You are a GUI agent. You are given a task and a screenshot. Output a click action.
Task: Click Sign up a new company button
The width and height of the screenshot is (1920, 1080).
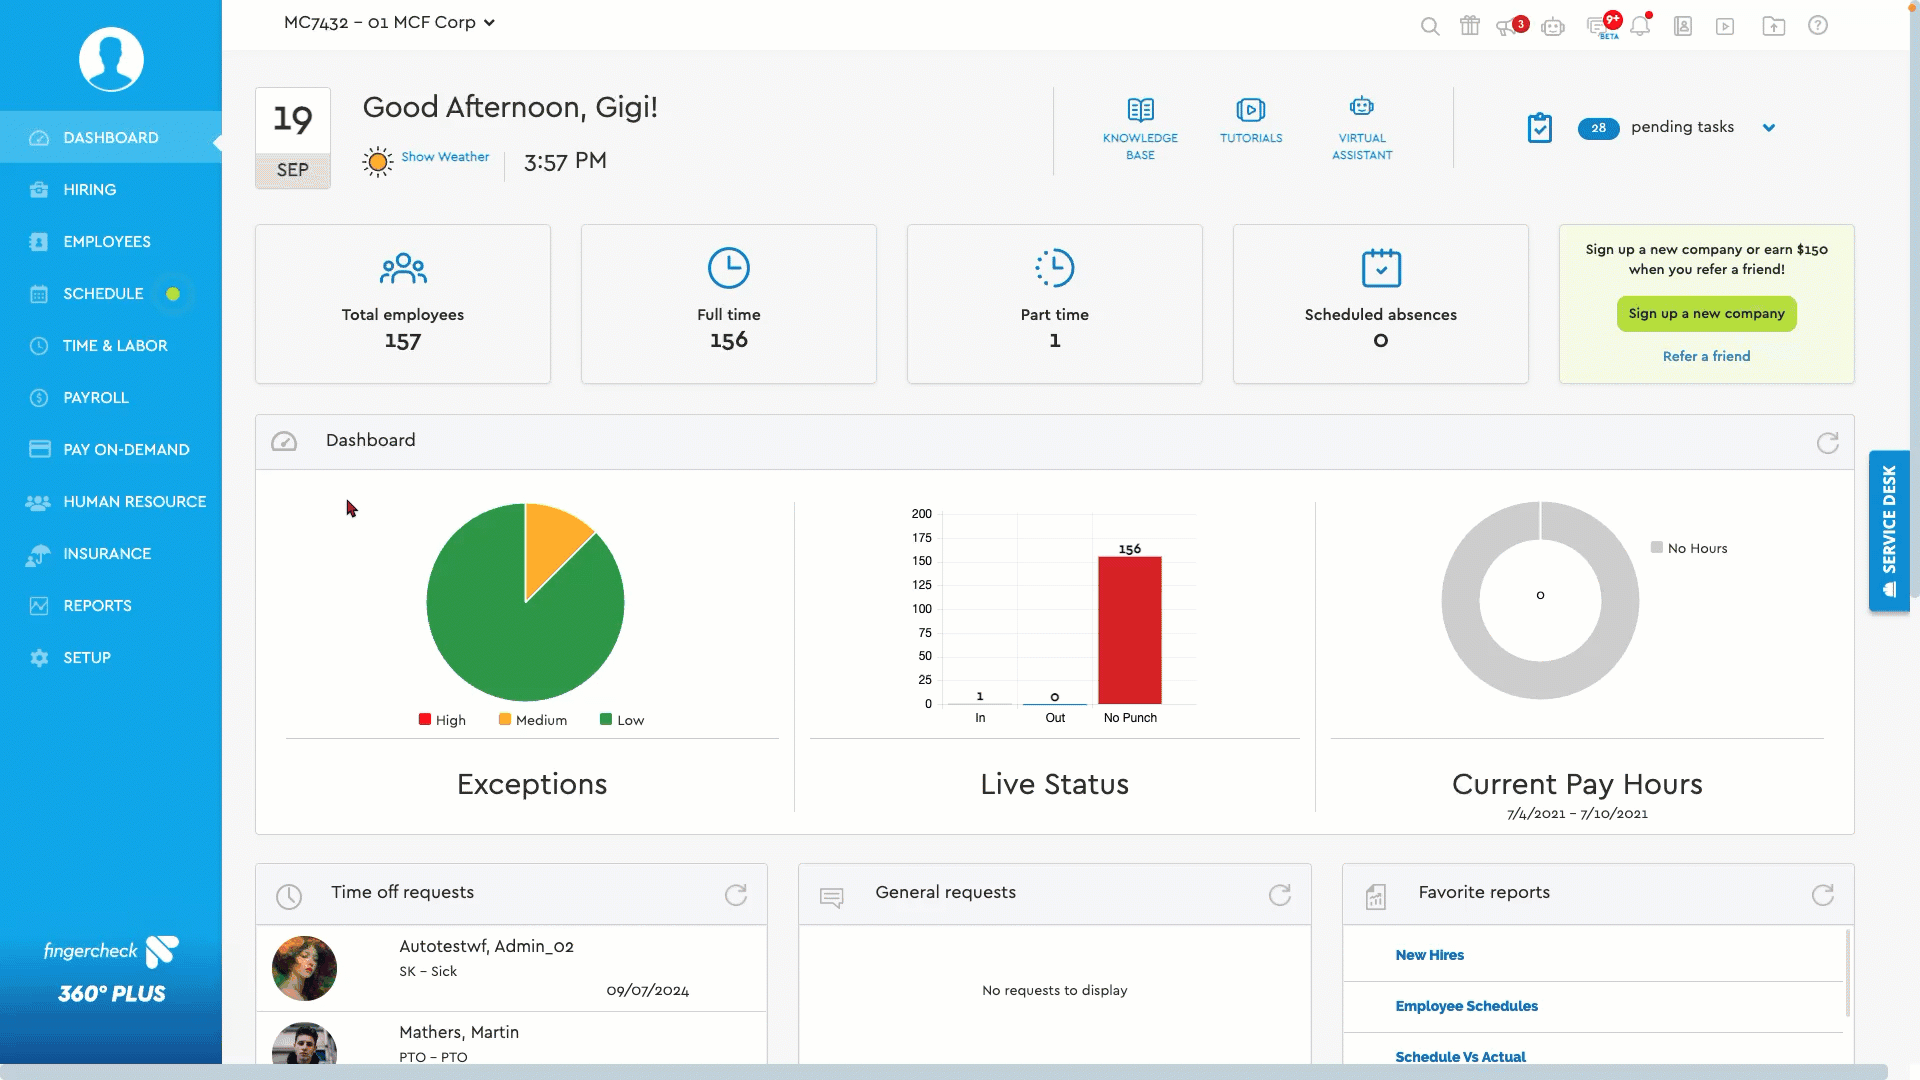(x=1706, y=314)
